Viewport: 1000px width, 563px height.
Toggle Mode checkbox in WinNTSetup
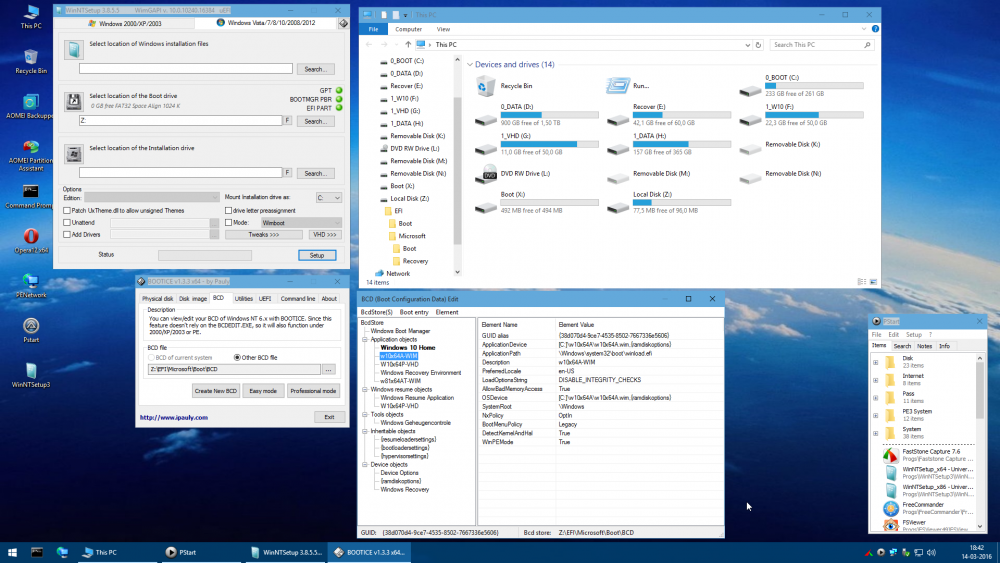click(x=228, y=223)
